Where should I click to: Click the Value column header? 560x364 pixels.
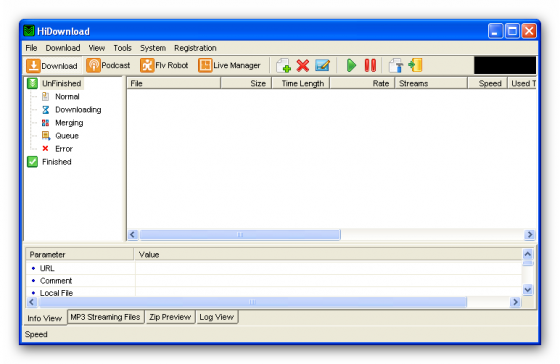coord(328,254)
